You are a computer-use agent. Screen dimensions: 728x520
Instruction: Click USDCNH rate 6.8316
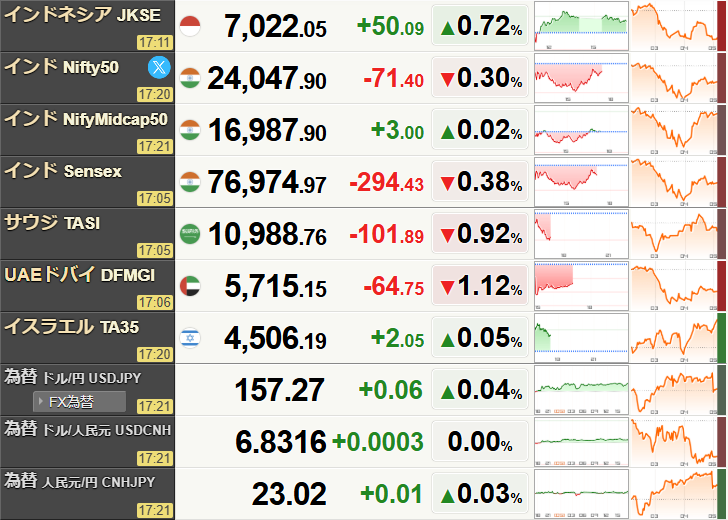280,442
